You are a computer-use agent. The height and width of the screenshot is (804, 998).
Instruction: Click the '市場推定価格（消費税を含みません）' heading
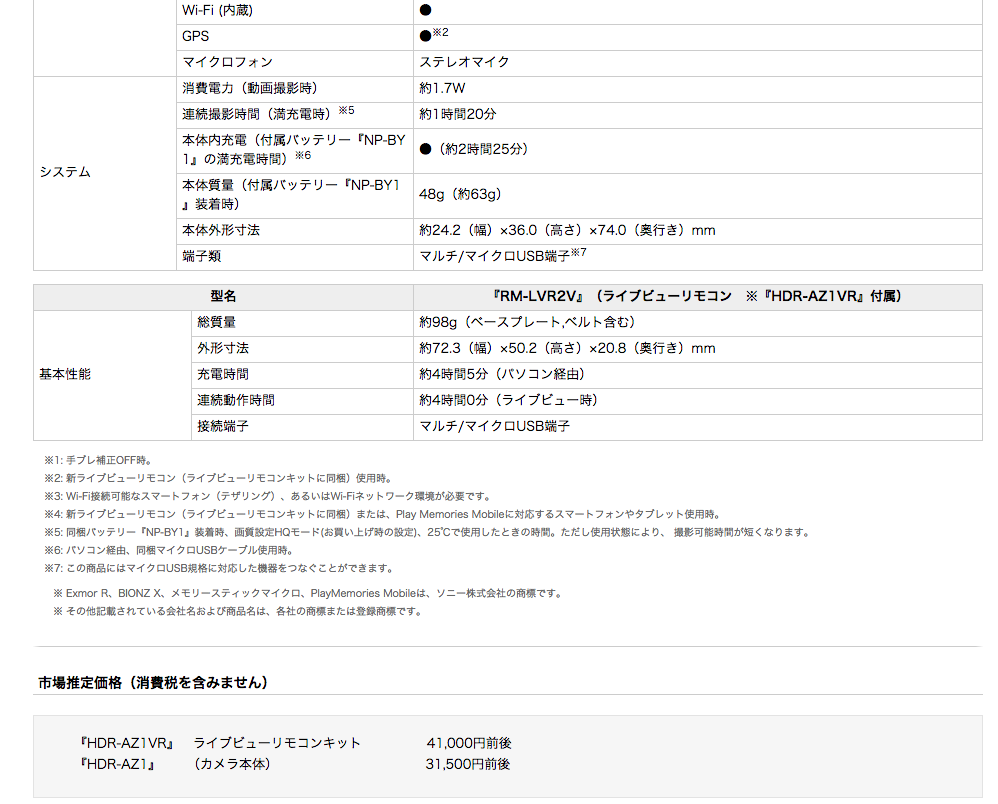point(153,684)
